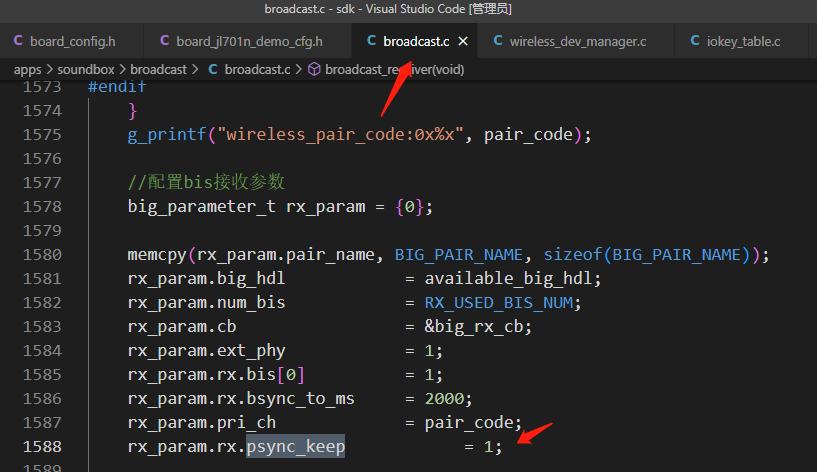Screen dimensions: 817x472
Task: Click &big_rx_cb on line 1583
Action: pos(473,327)
